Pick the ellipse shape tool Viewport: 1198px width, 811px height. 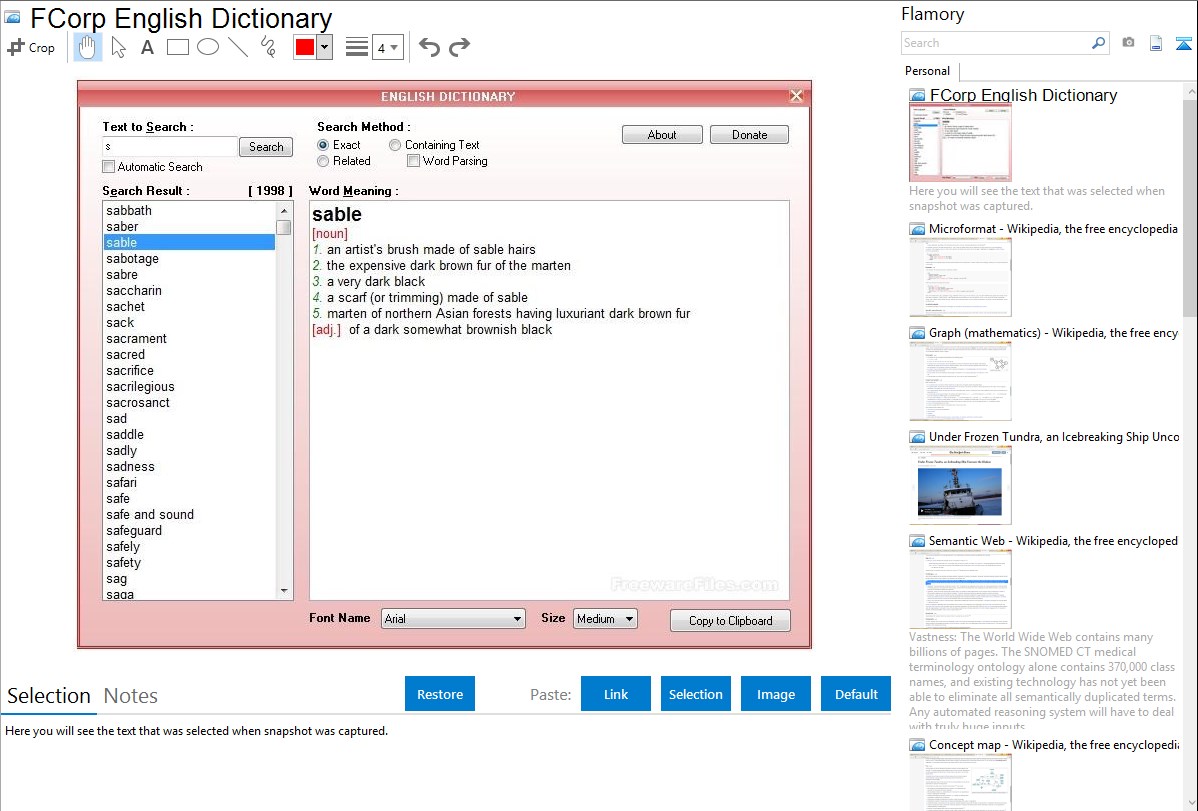tap(208, 47)
